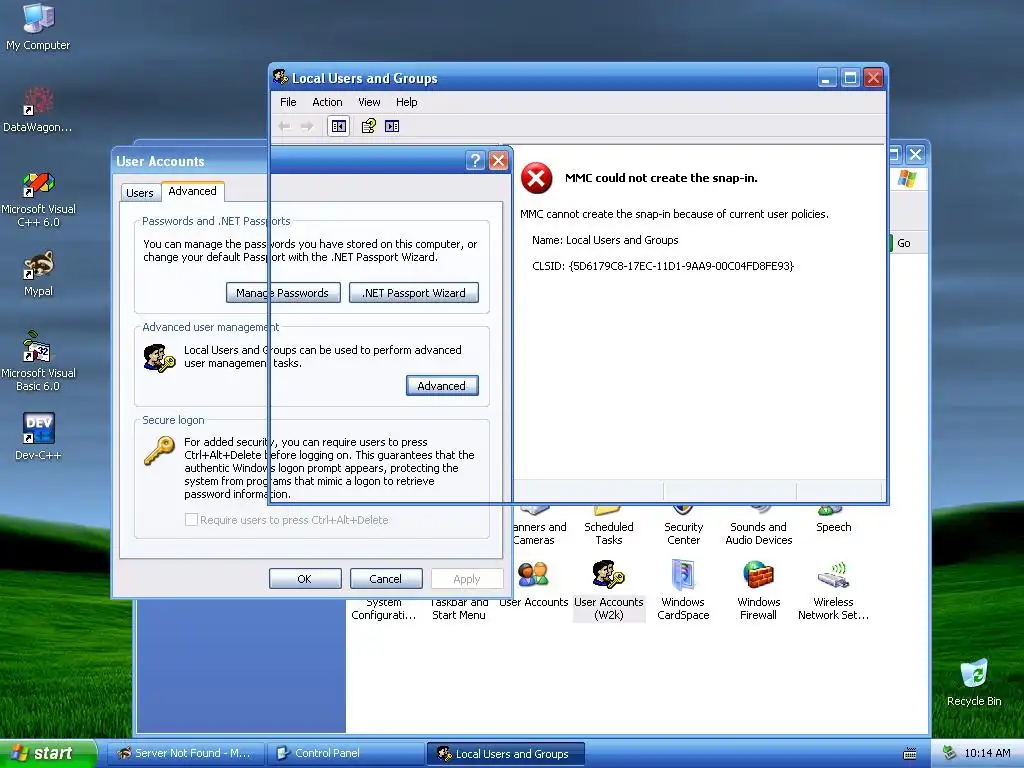Click the Advanced button for user management
The height and width of the screenshot is (768, 1024).
[x=442, y=385]
